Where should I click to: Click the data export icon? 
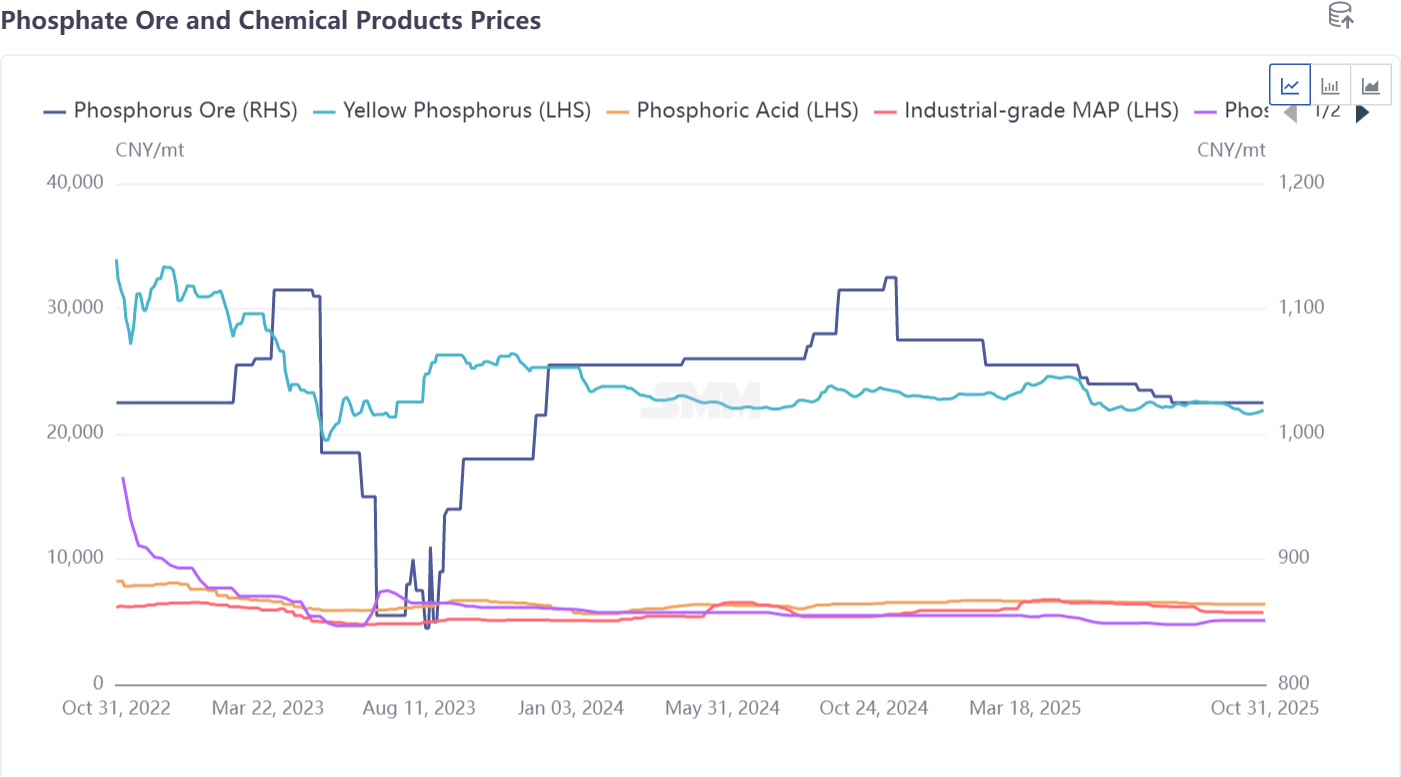(1340, 16)
